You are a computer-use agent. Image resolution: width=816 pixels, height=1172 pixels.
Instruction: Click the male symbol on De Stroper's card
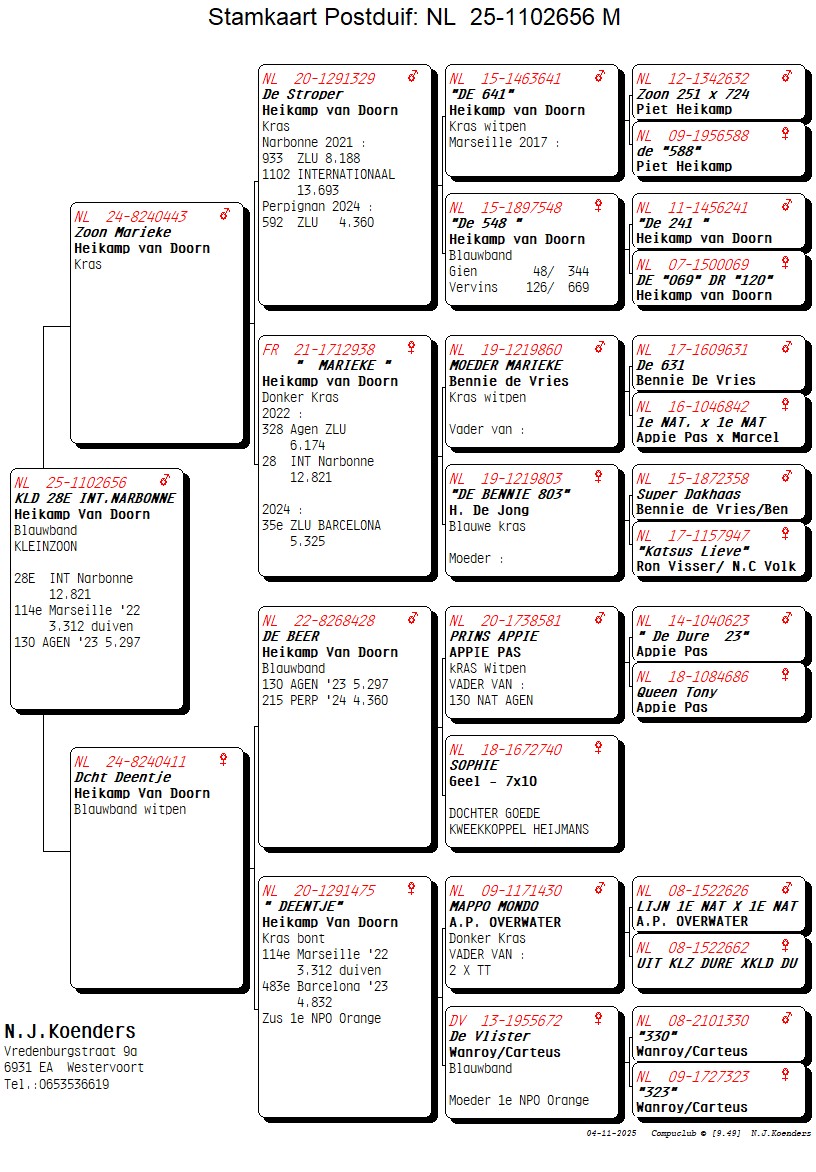412,77
